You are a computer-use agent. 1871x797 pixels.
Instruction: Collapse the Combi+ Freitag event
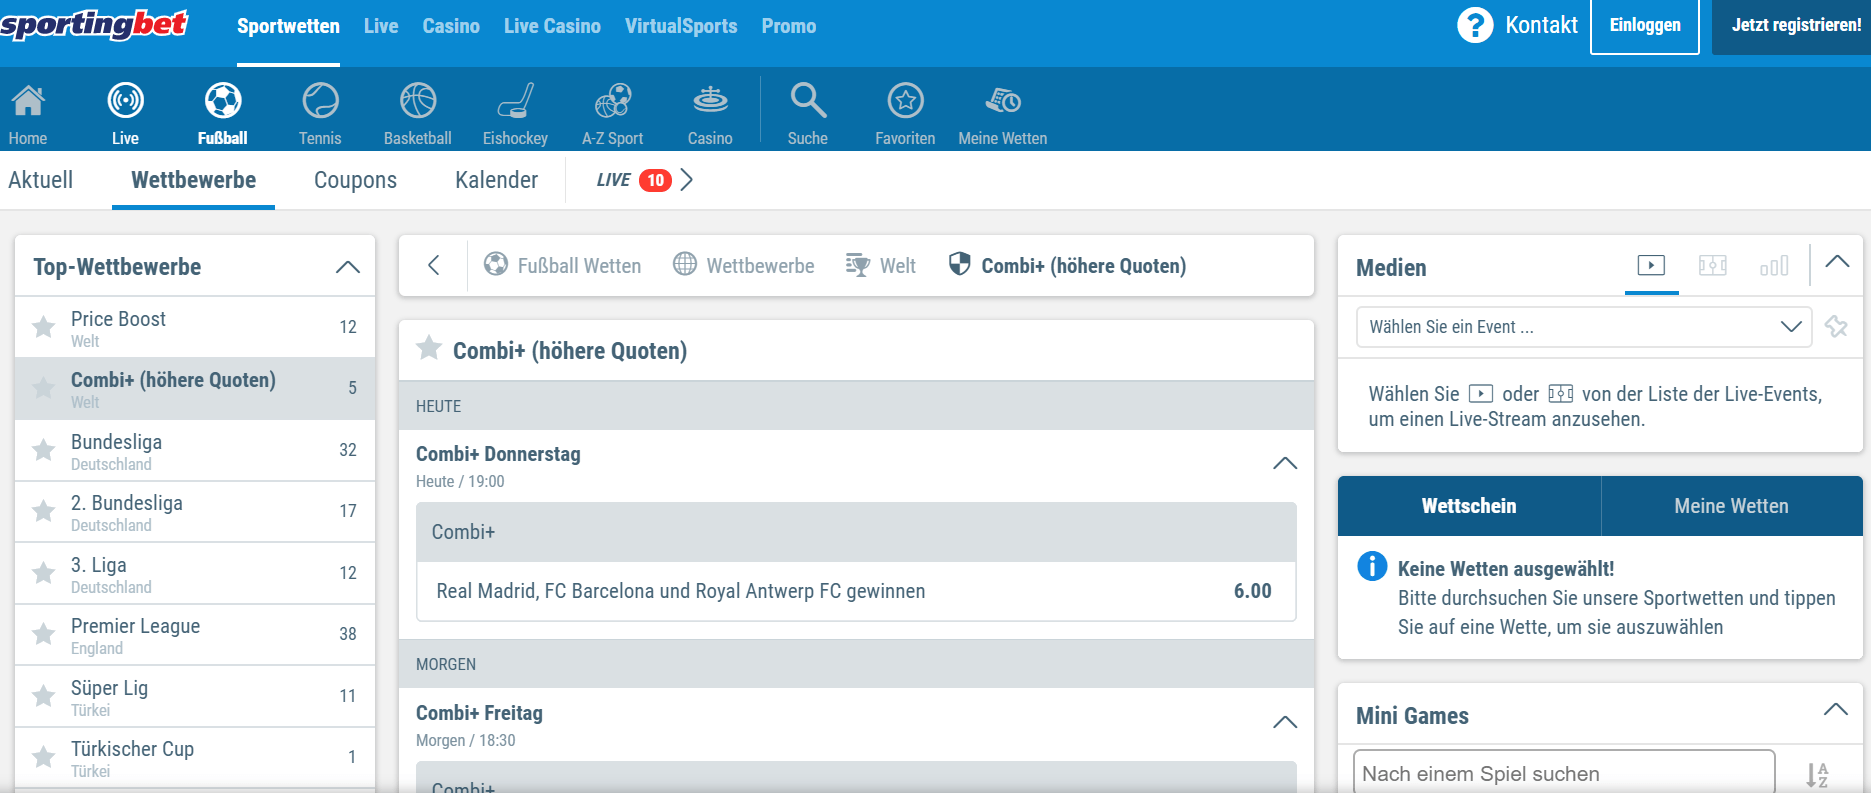tap(1285, 722)
